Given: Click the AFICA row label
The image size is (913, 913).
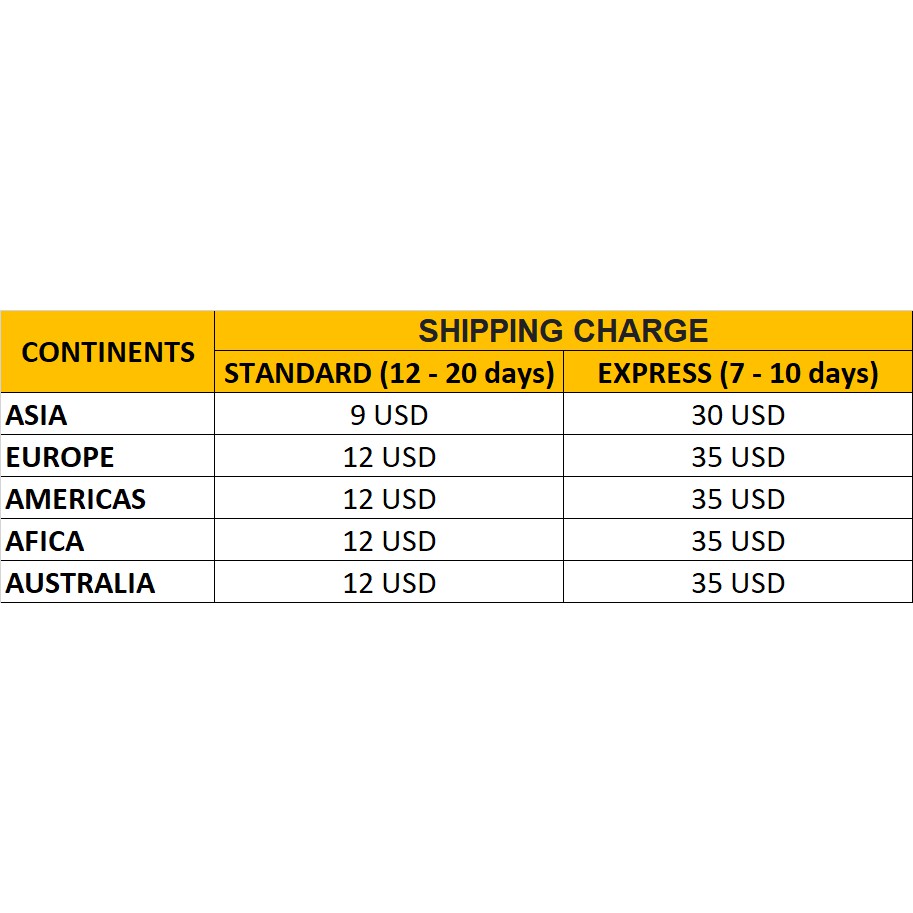Looking at the screenshot, I should [x=45, y=541].
